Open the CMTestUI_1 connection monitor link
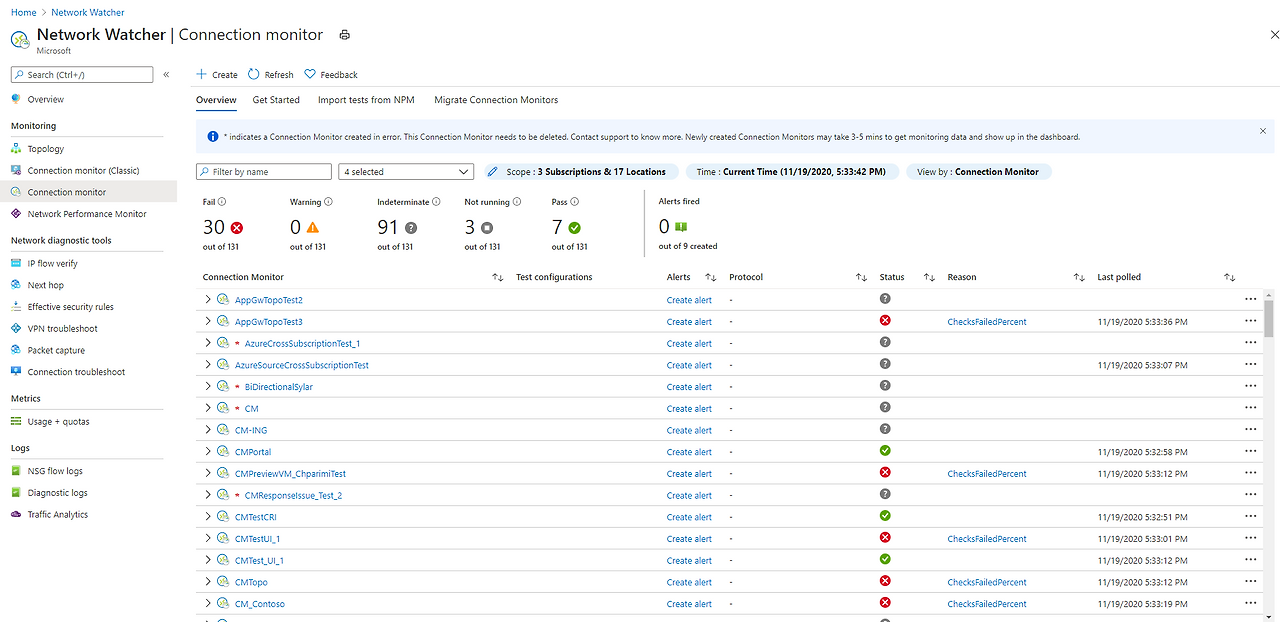Image resolution: width=1280 pixels, height=622 pixels. click(x=257, y=539)
